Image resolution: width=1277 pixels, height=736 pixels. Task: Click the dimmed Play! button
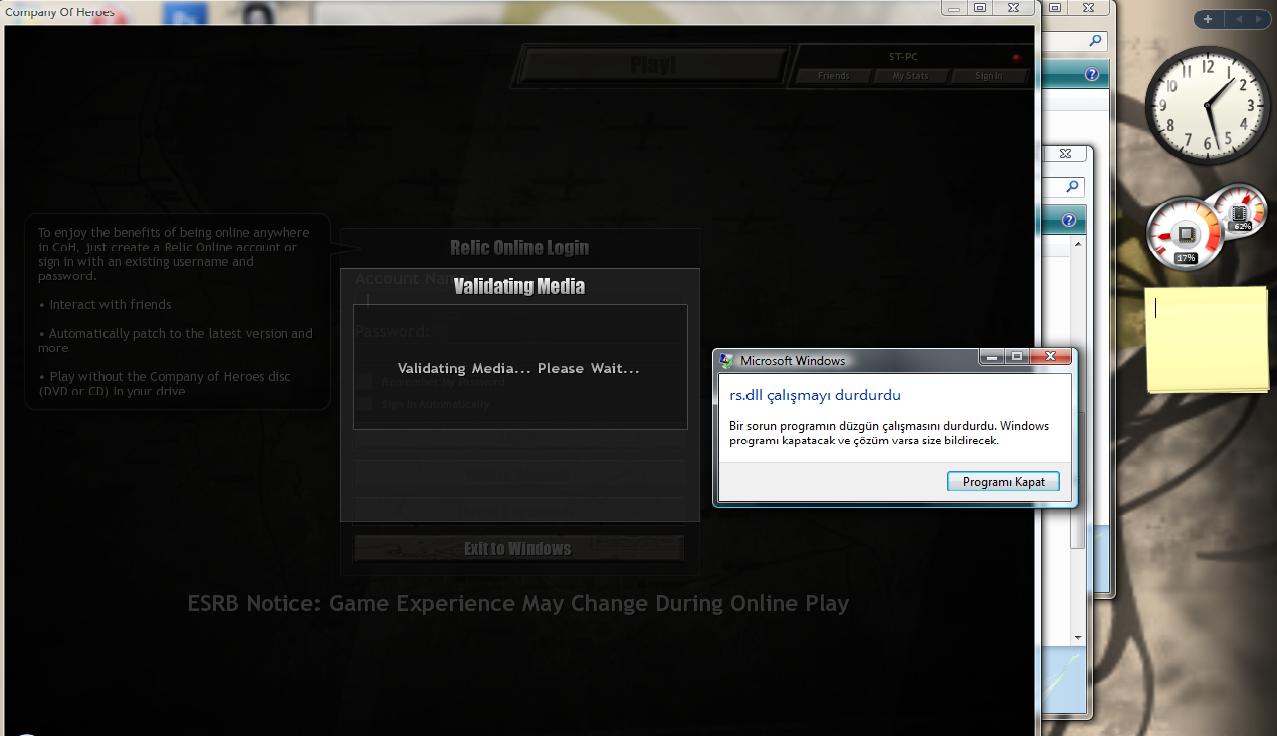point(653,66)
